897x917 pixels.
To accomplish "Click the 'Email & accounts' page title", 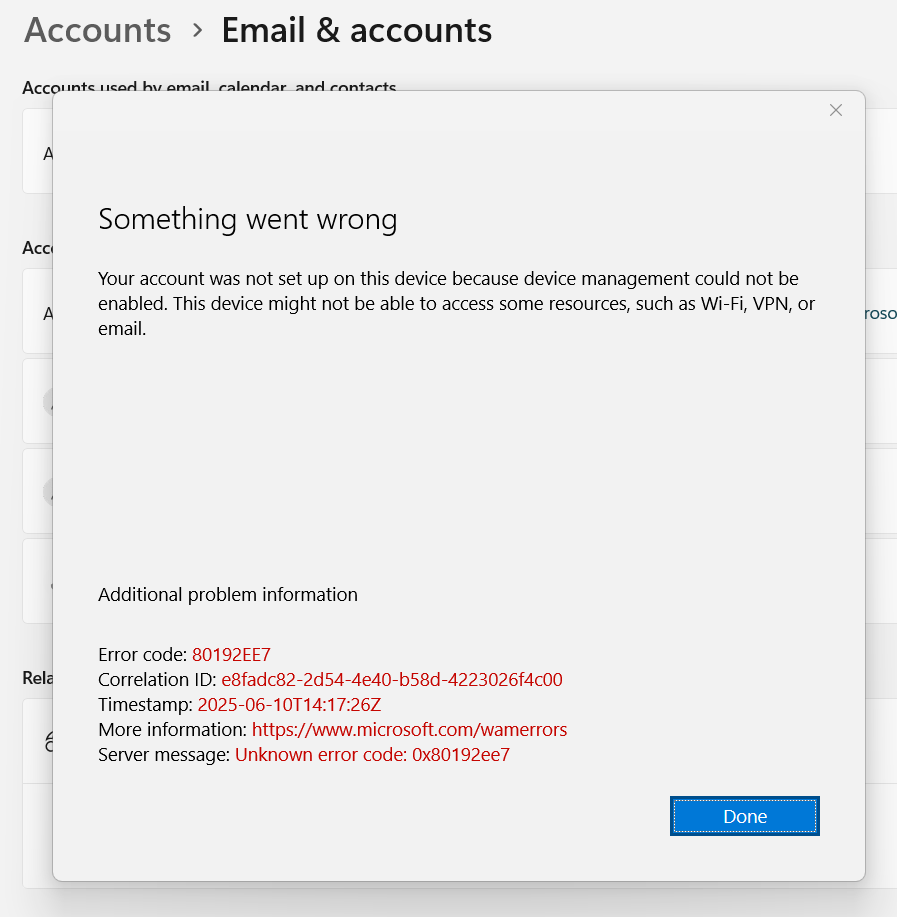I will [x=357, y=30].
